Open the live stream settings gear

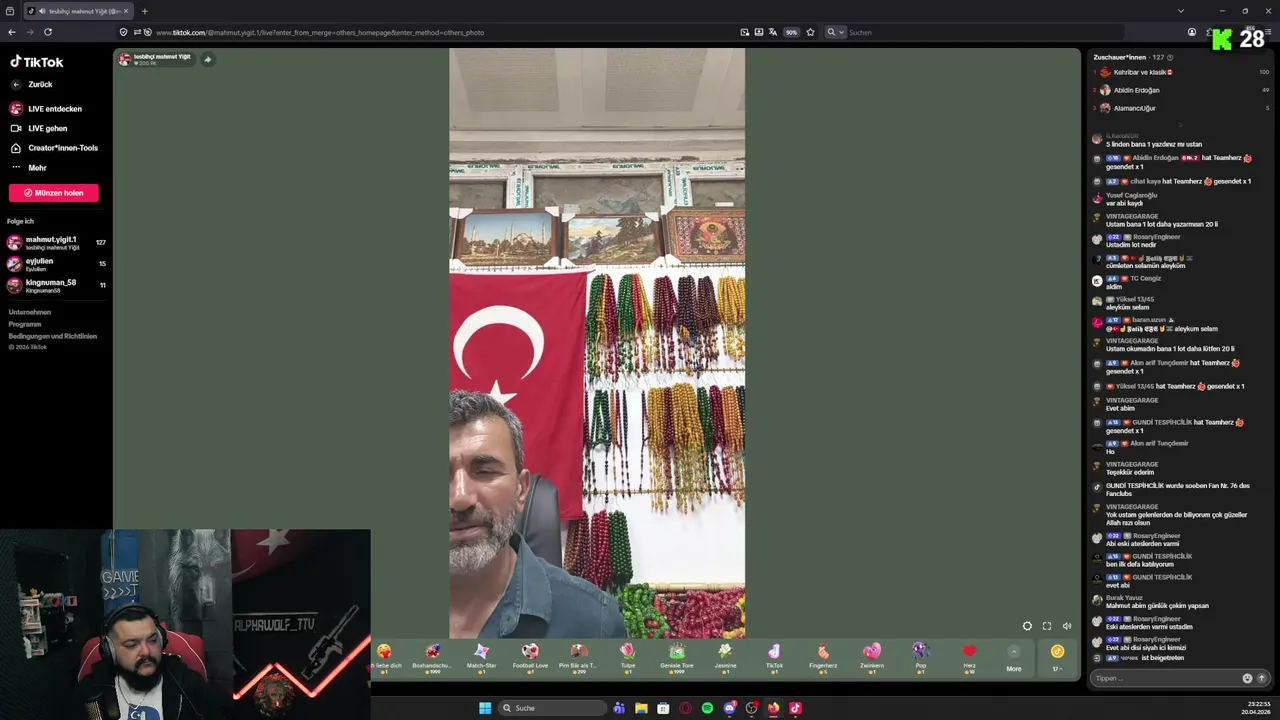[1027, 626]
